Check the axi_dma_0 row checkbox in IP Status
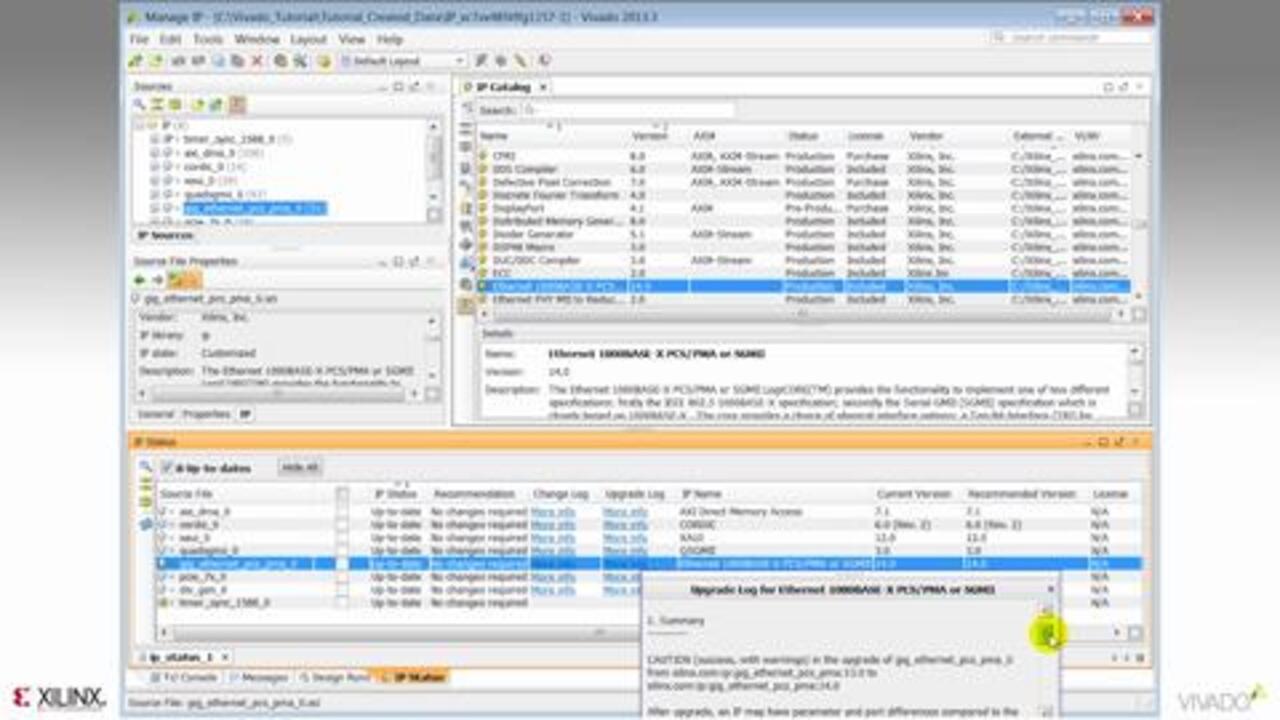Screen dimensions: 1280x720 [343, 512]
